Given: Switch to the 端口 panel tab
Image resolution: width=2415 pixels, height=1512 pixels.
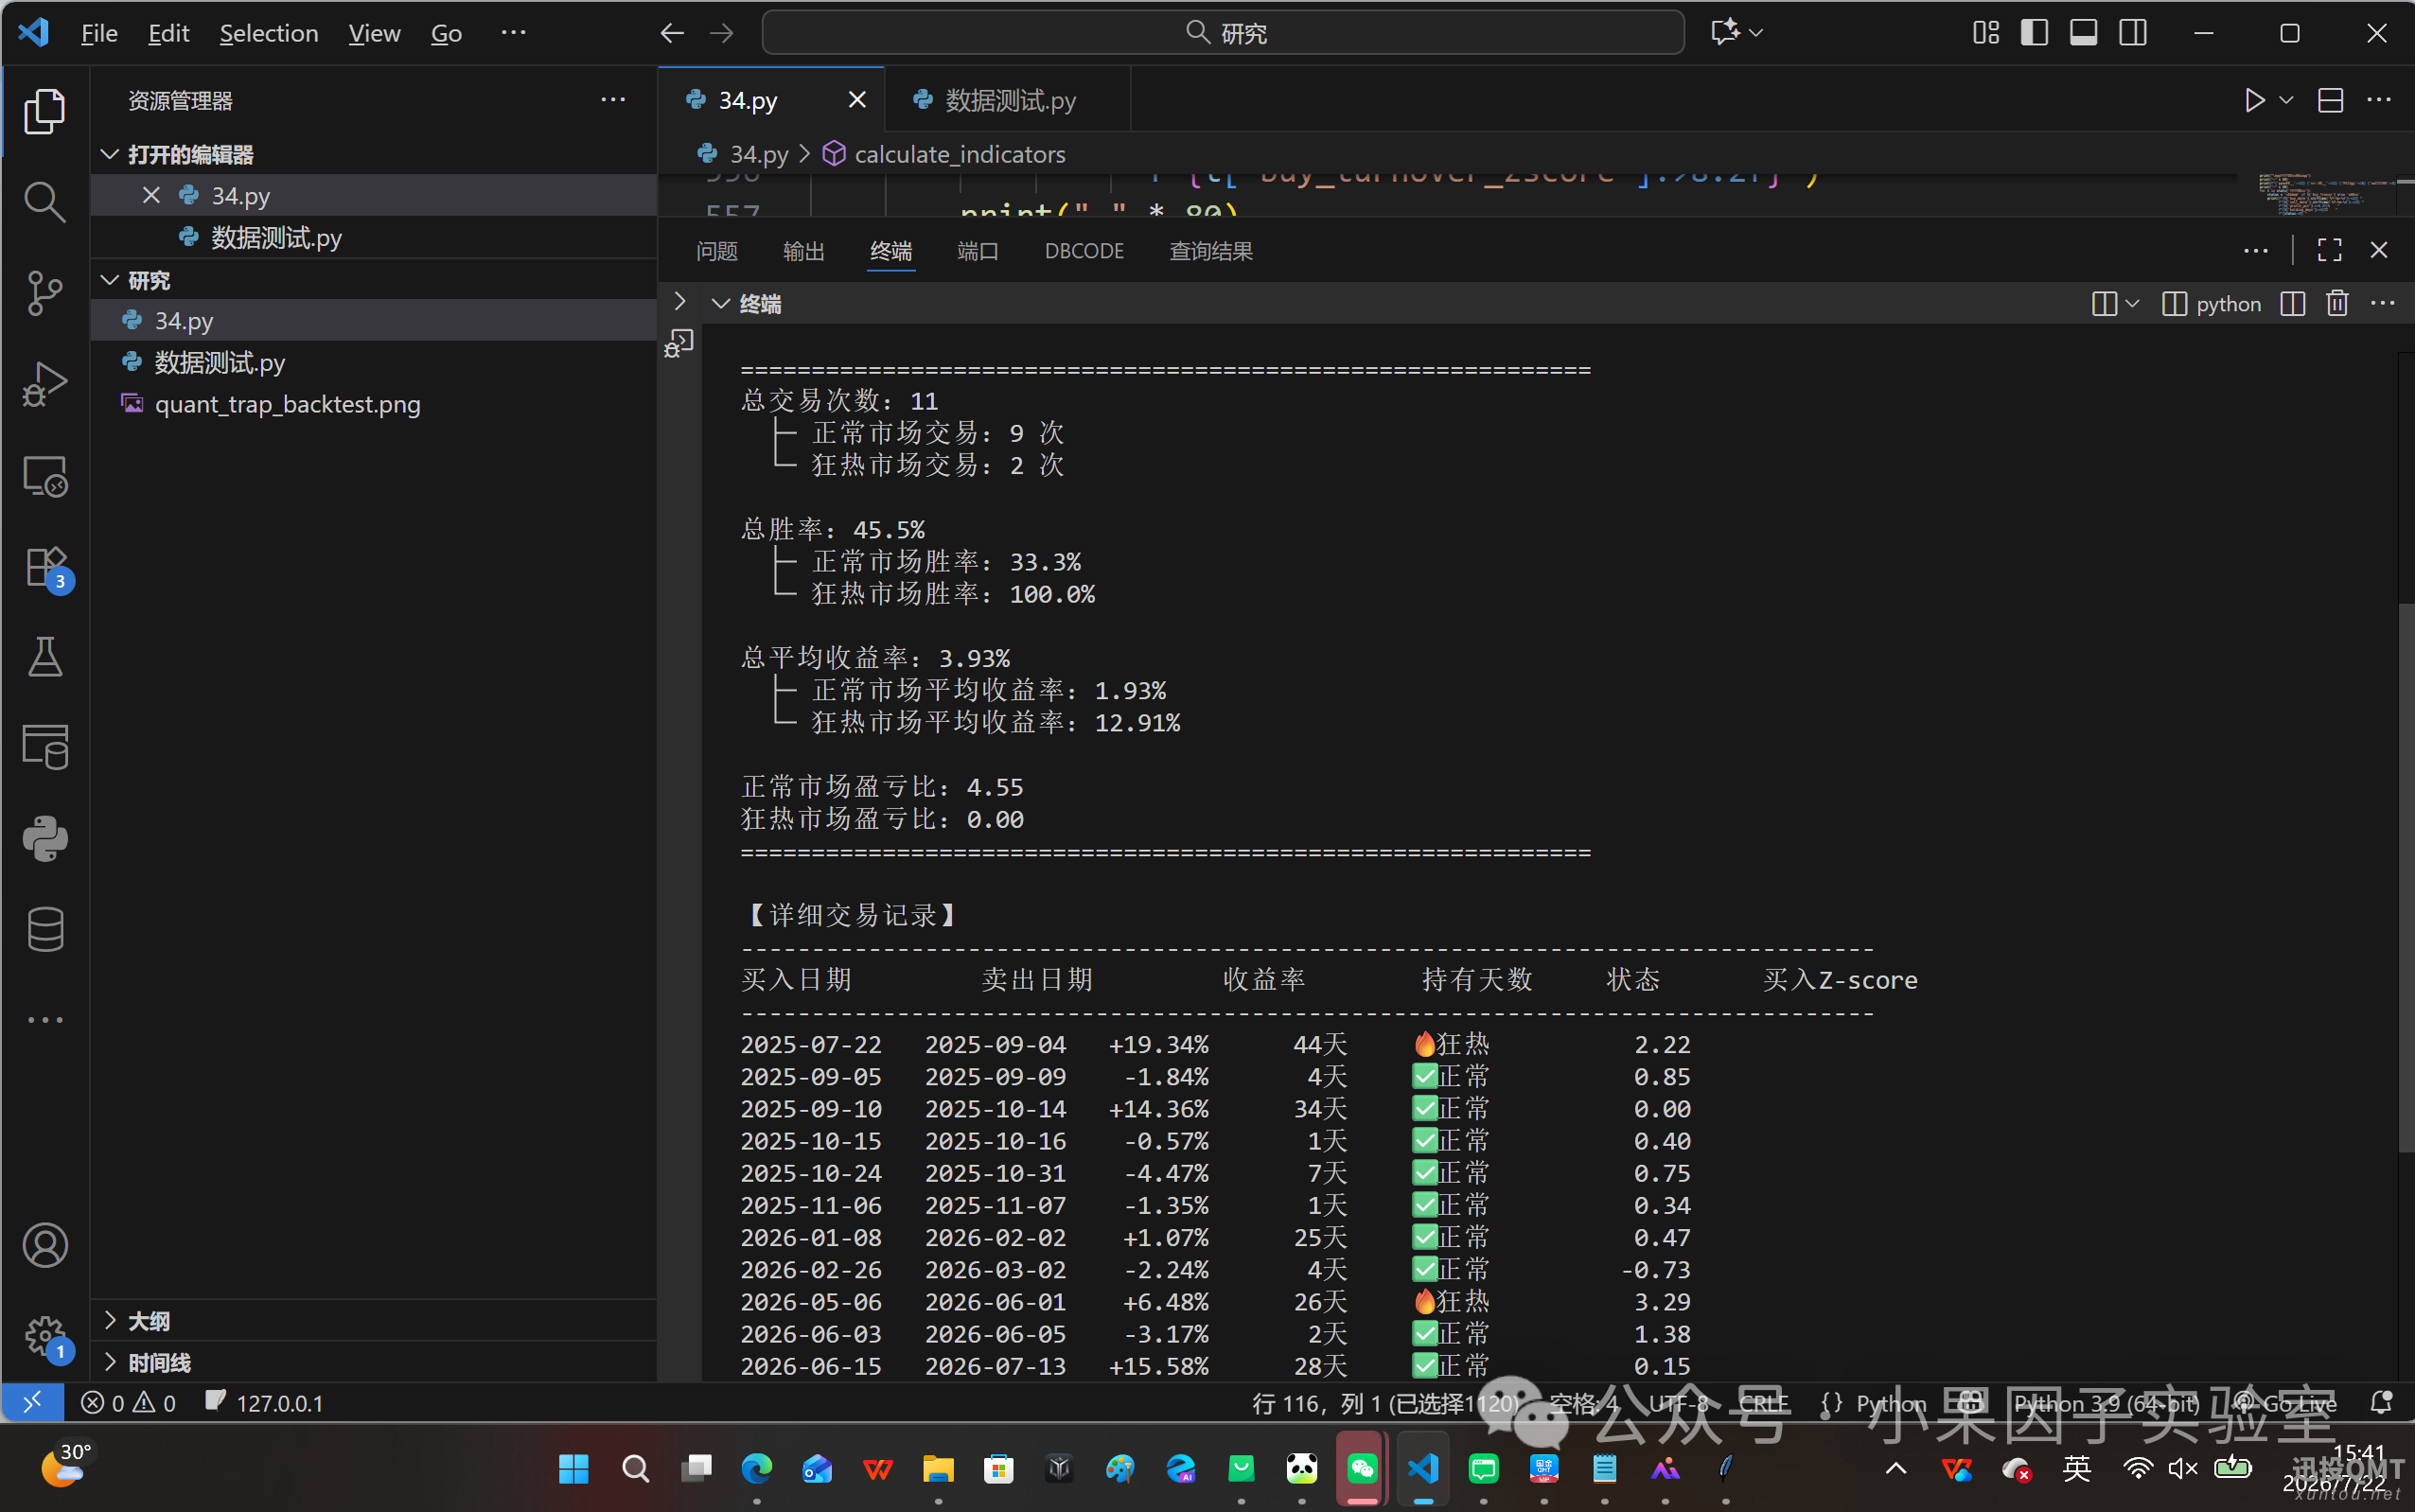Looking at the screenshot, I should [x=978, y=251].
